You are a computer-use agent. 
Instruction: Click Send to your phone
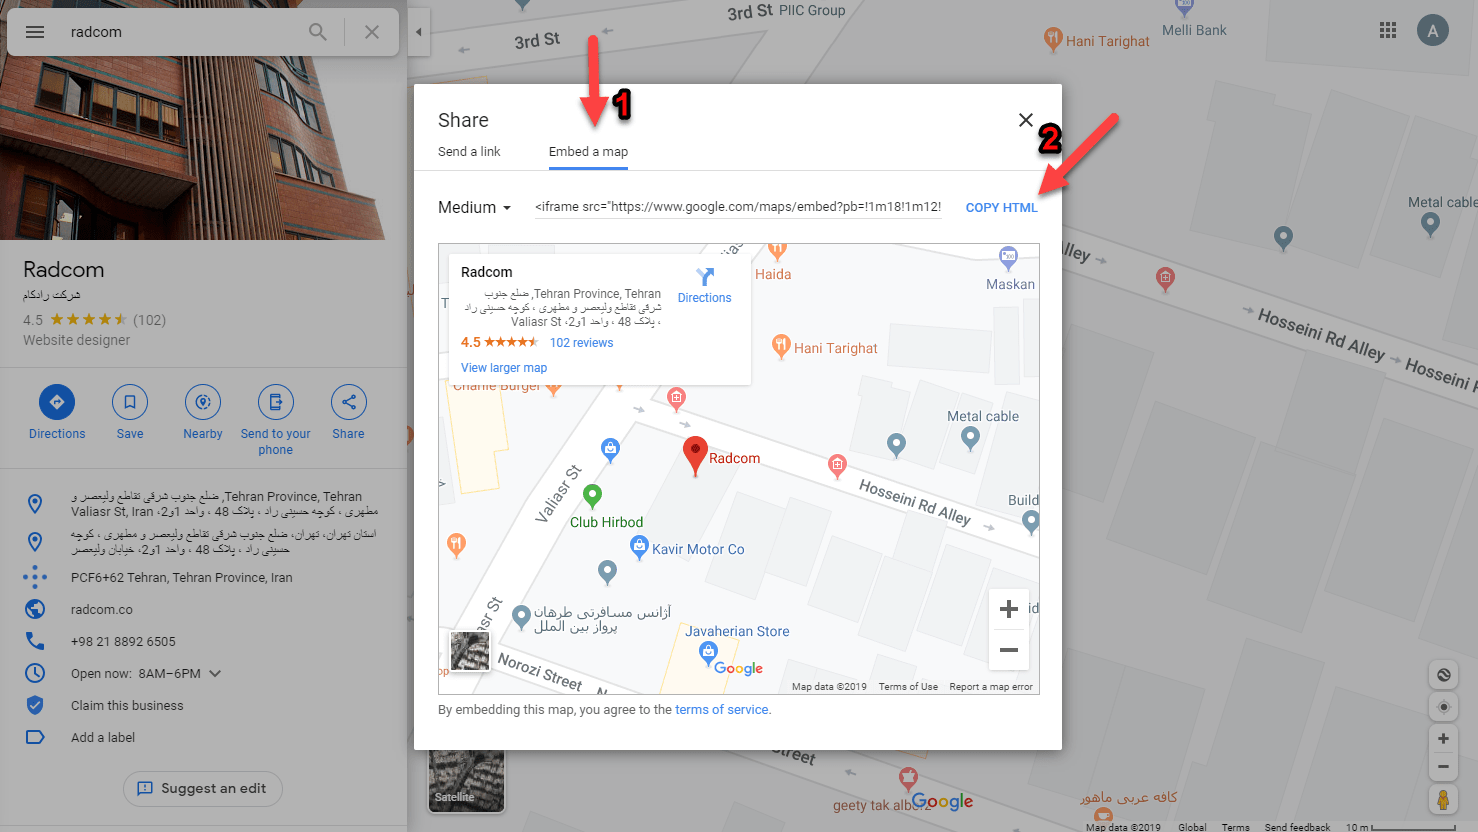pos(276,402)
